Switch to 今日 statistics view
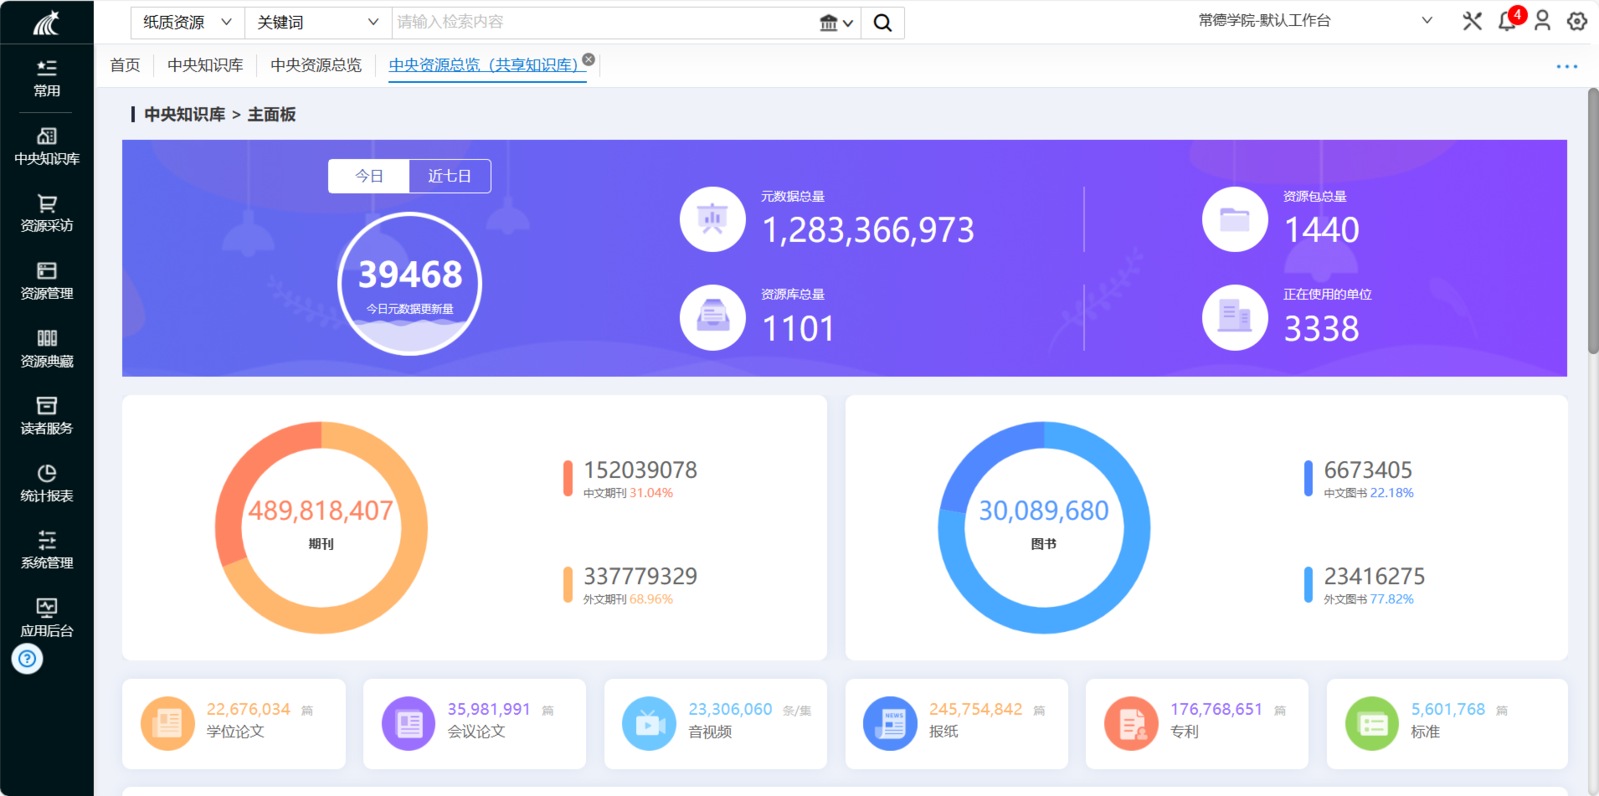Image resolution: width=1599 pixels, height=796 pixels. click(369, 176)
